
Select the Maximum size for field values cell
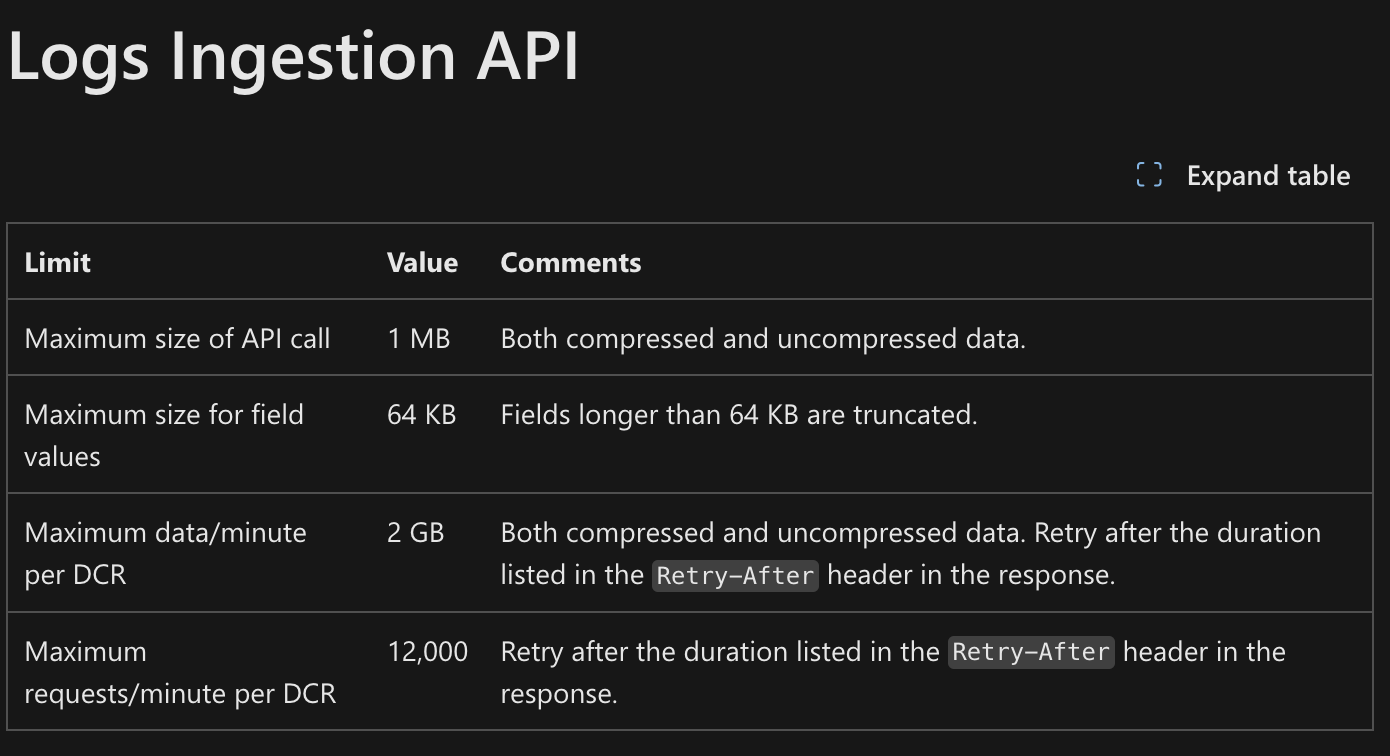(165, 434)
